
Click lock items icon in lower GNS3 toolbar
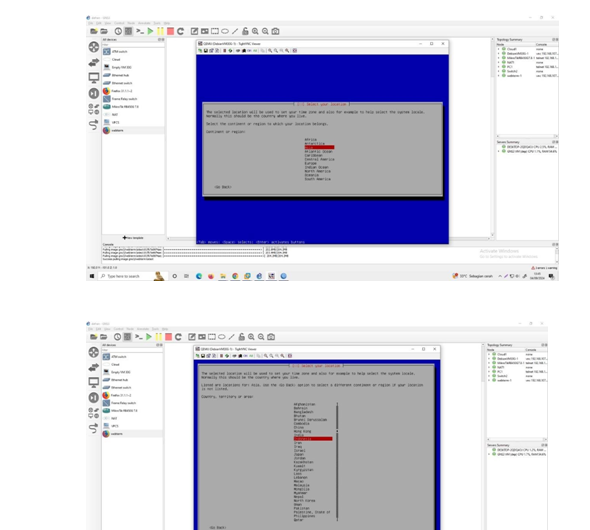click(242, 337)
